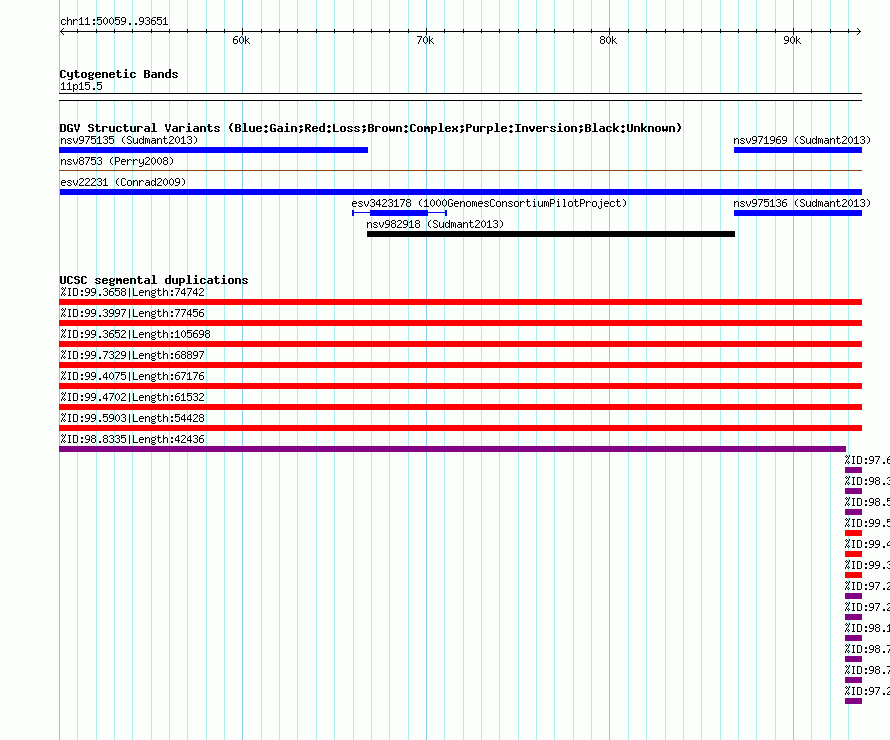The width and height of the screenshot is (890, 740).
Task: Click the %ID:99.3658|Length:74742 label
Action: tap(132, 292)
